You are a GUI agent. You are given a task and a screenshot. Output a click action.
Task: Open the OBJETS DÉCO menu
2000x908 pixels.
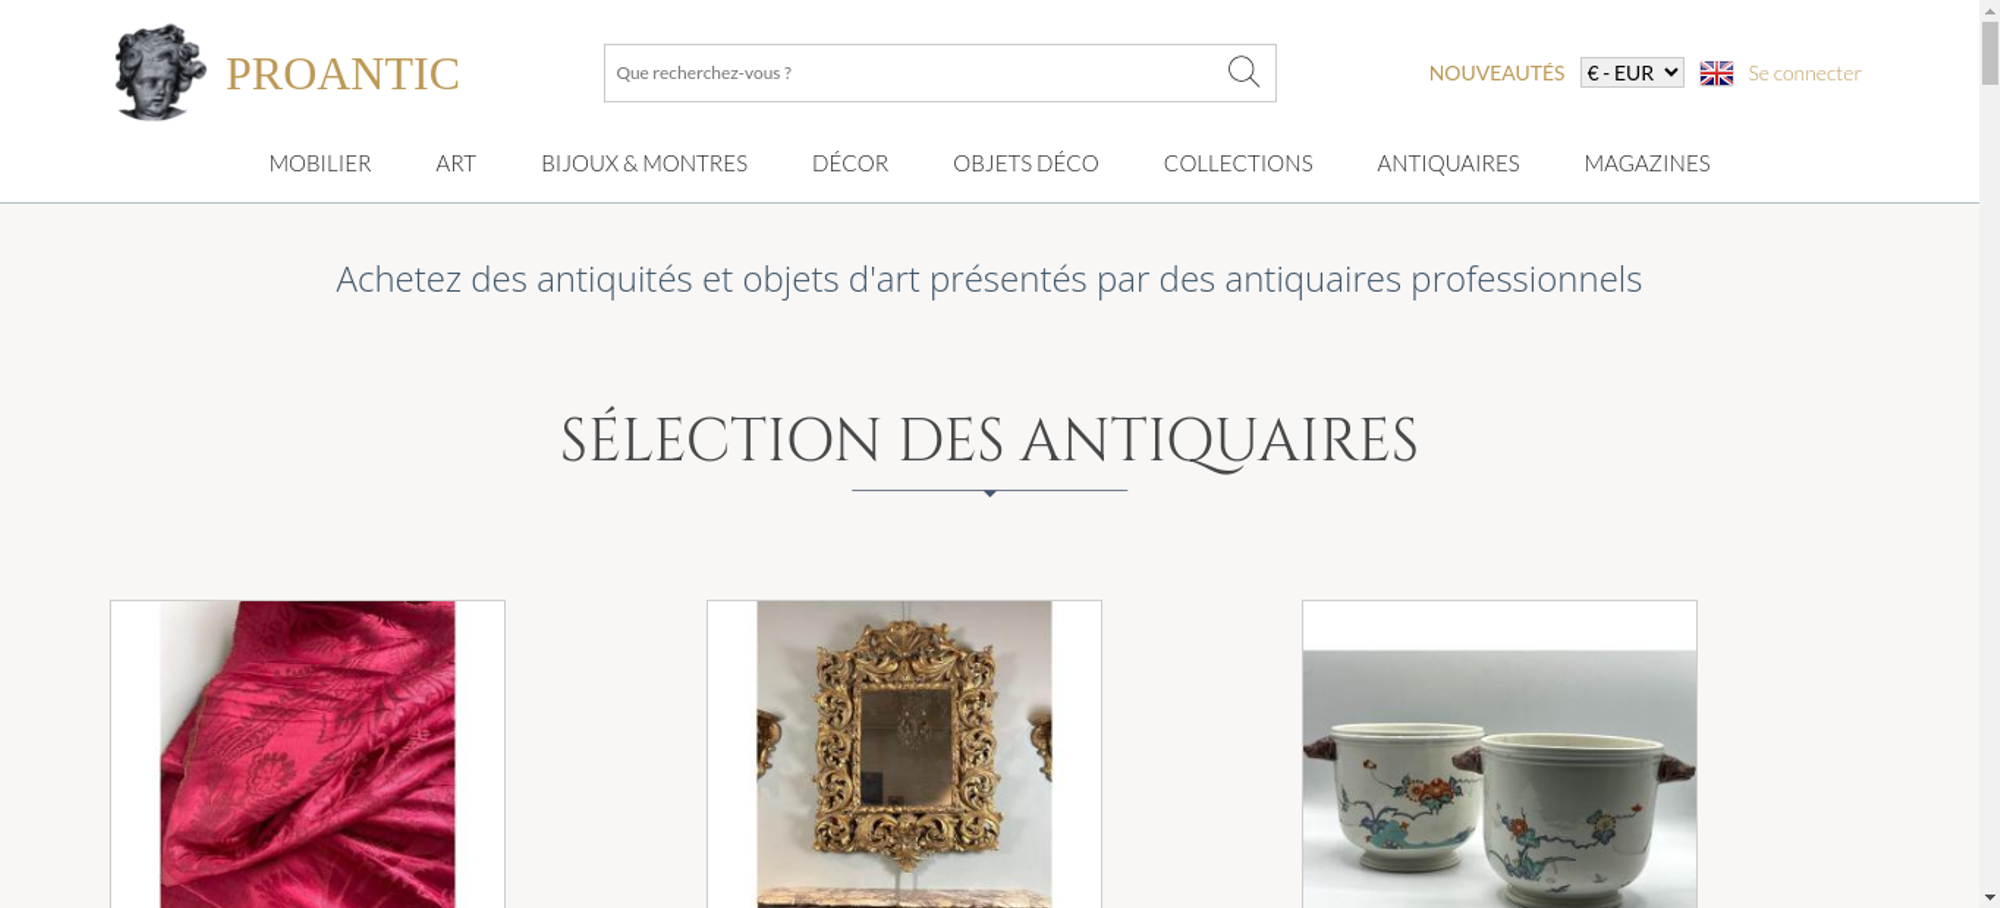point(1026,163)
